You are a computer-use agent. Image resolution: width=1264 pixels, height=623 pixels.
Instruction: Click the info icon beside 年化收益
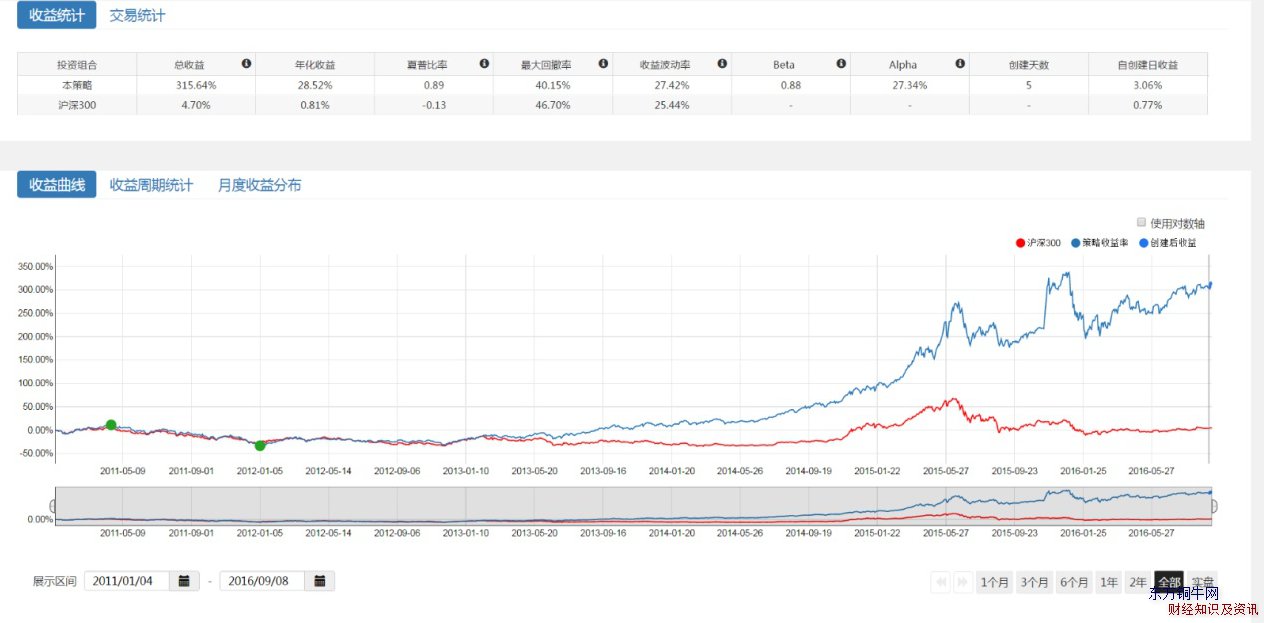point(365,64)
